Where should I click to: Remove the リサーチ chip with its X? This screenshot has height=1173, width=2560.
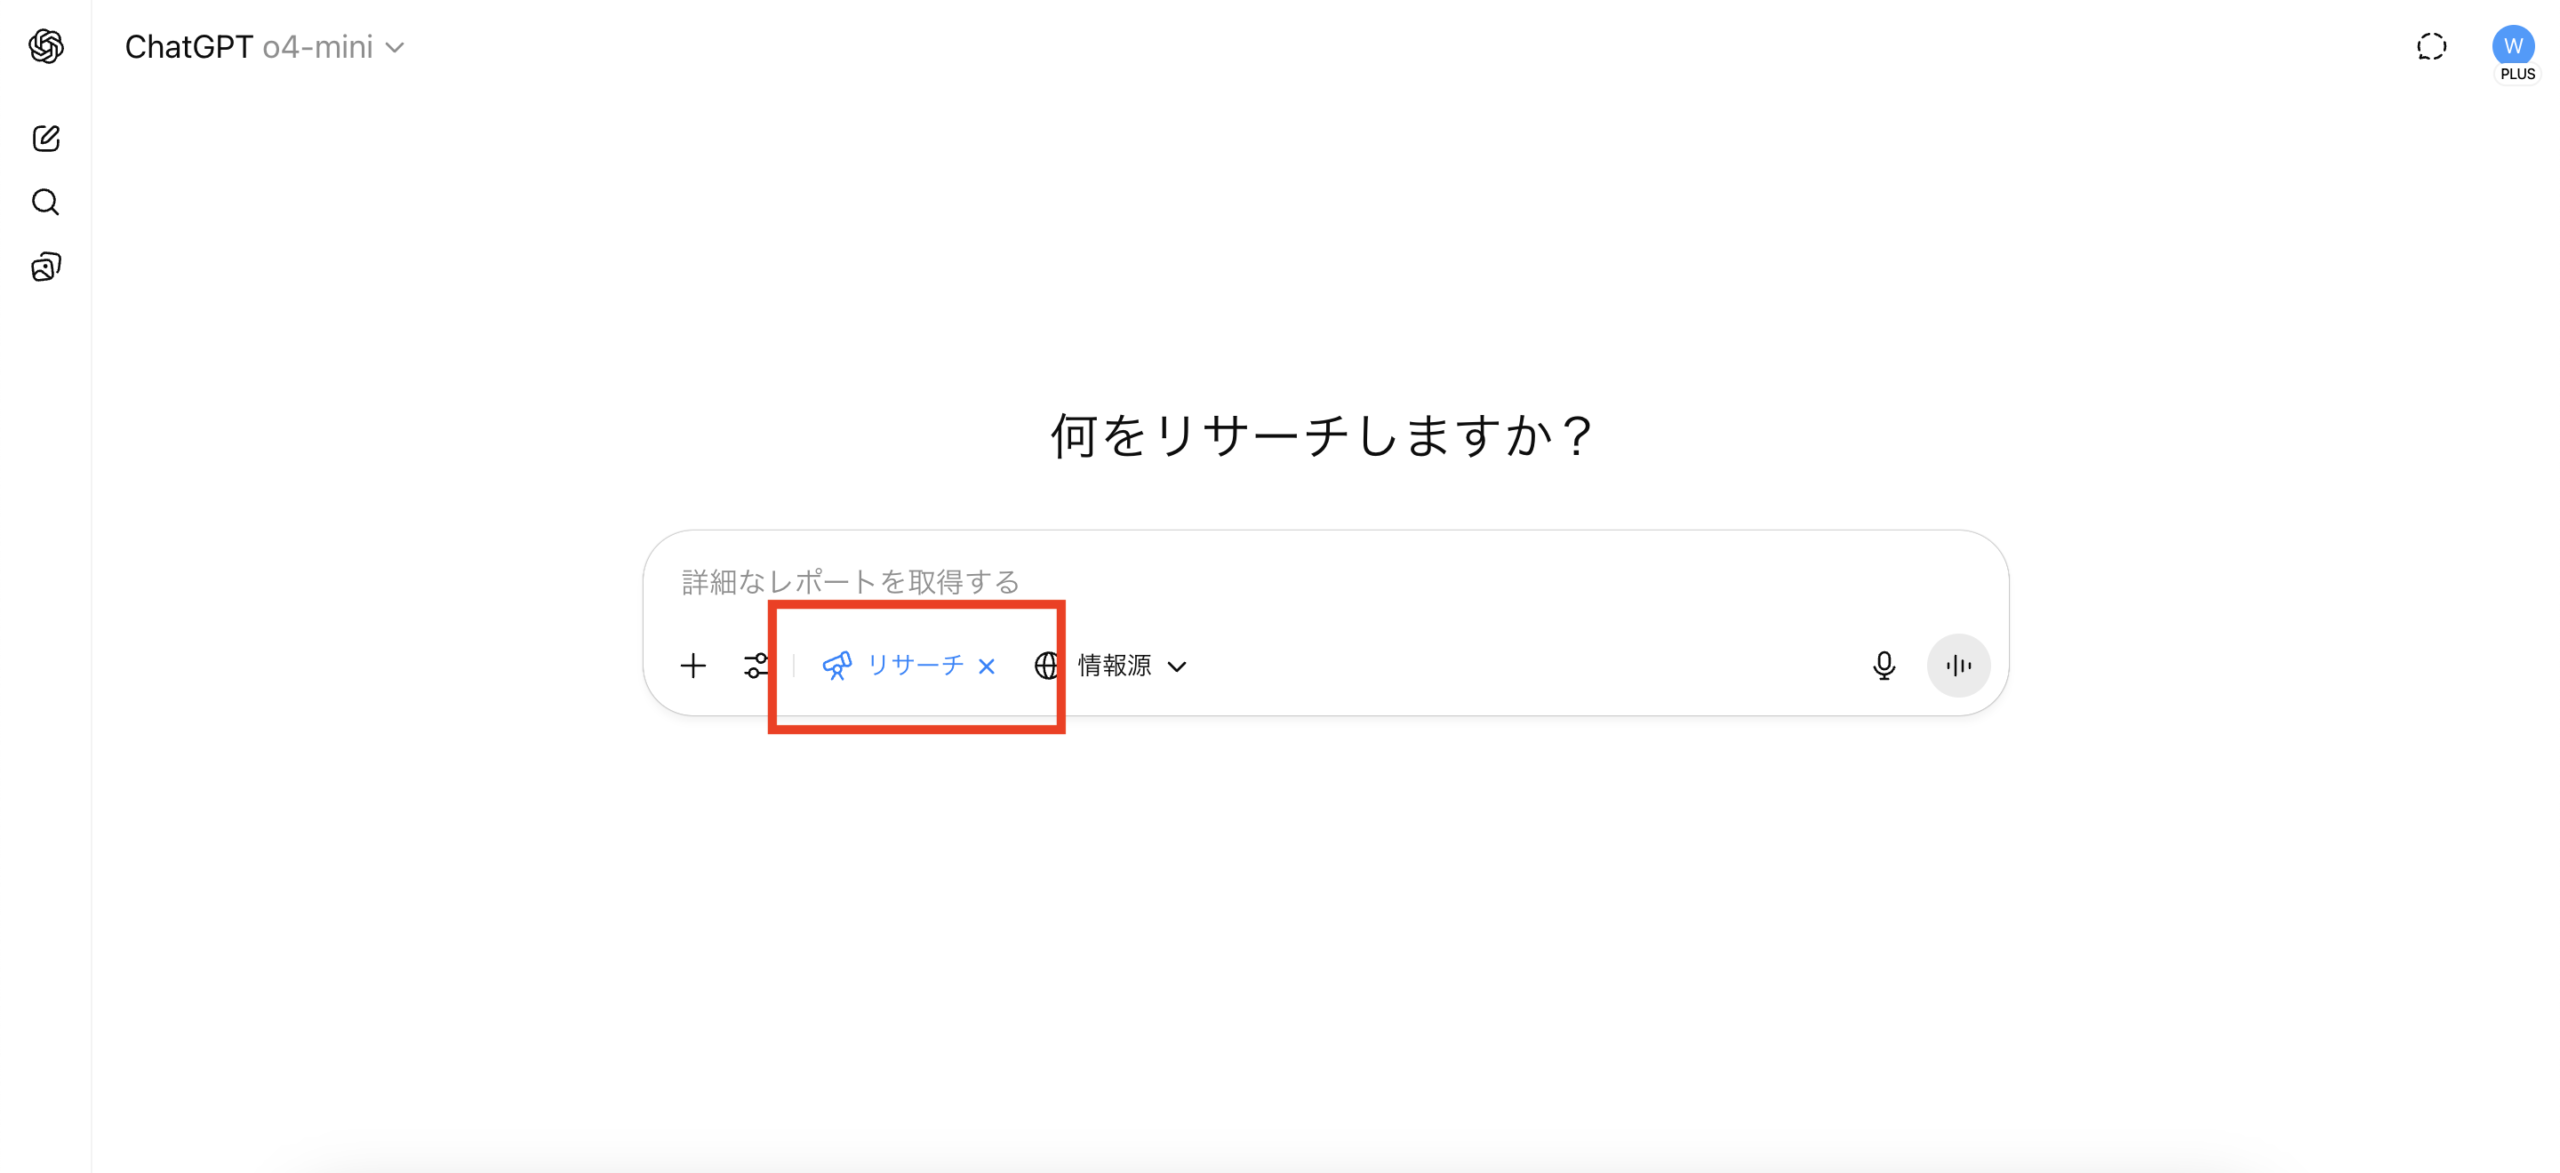tap(987, 667)
